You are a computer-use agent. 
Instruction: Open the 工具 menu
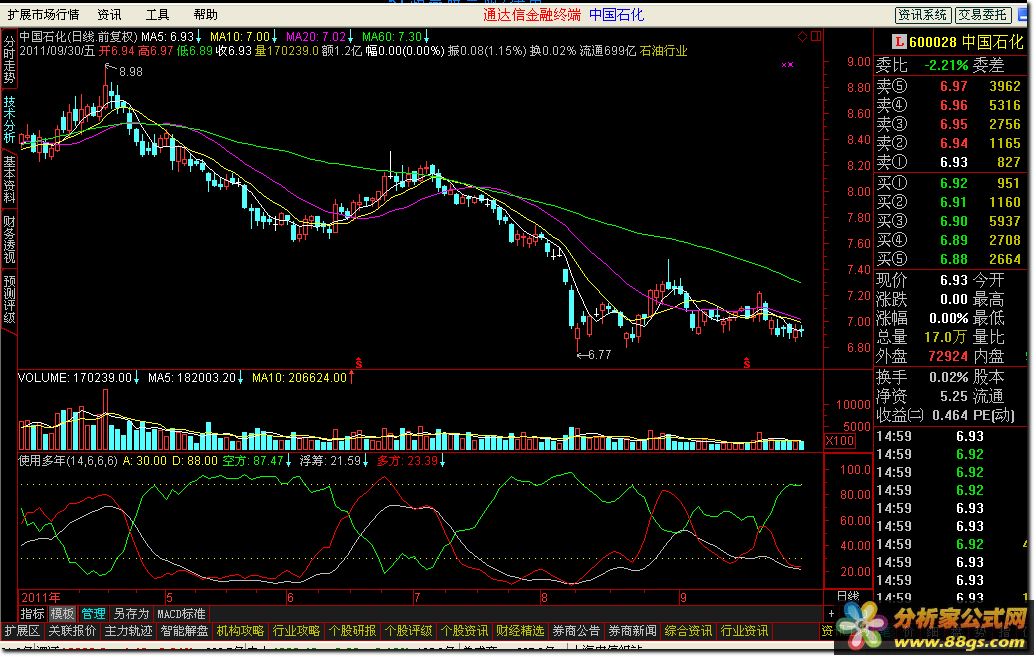pos(157,15)
